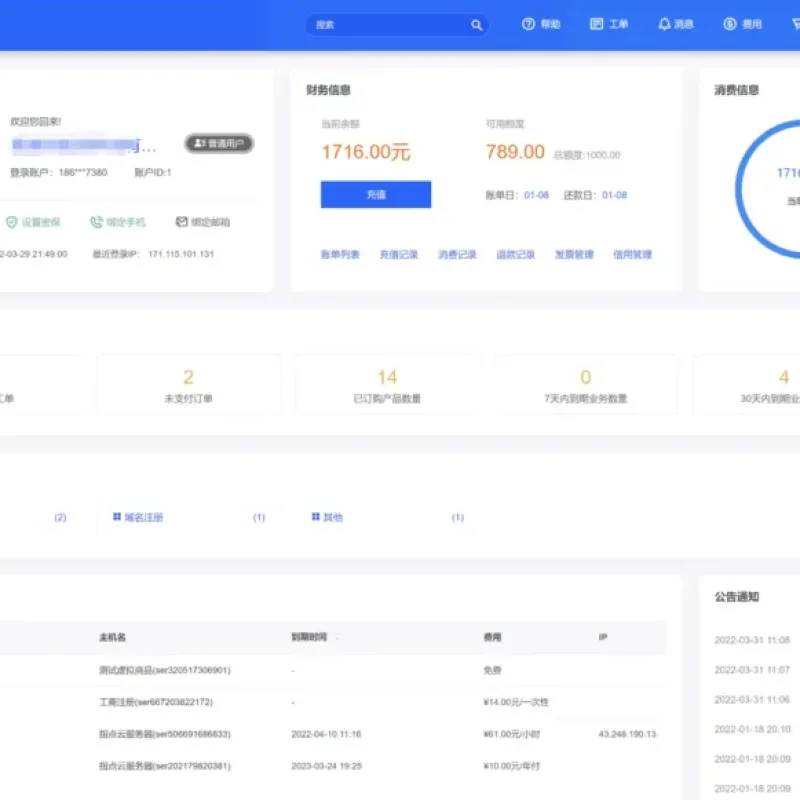Screen dimensions: 800x800
Task: Click the phone icon beside 绑定手机
Action: [x=96, y=222]
